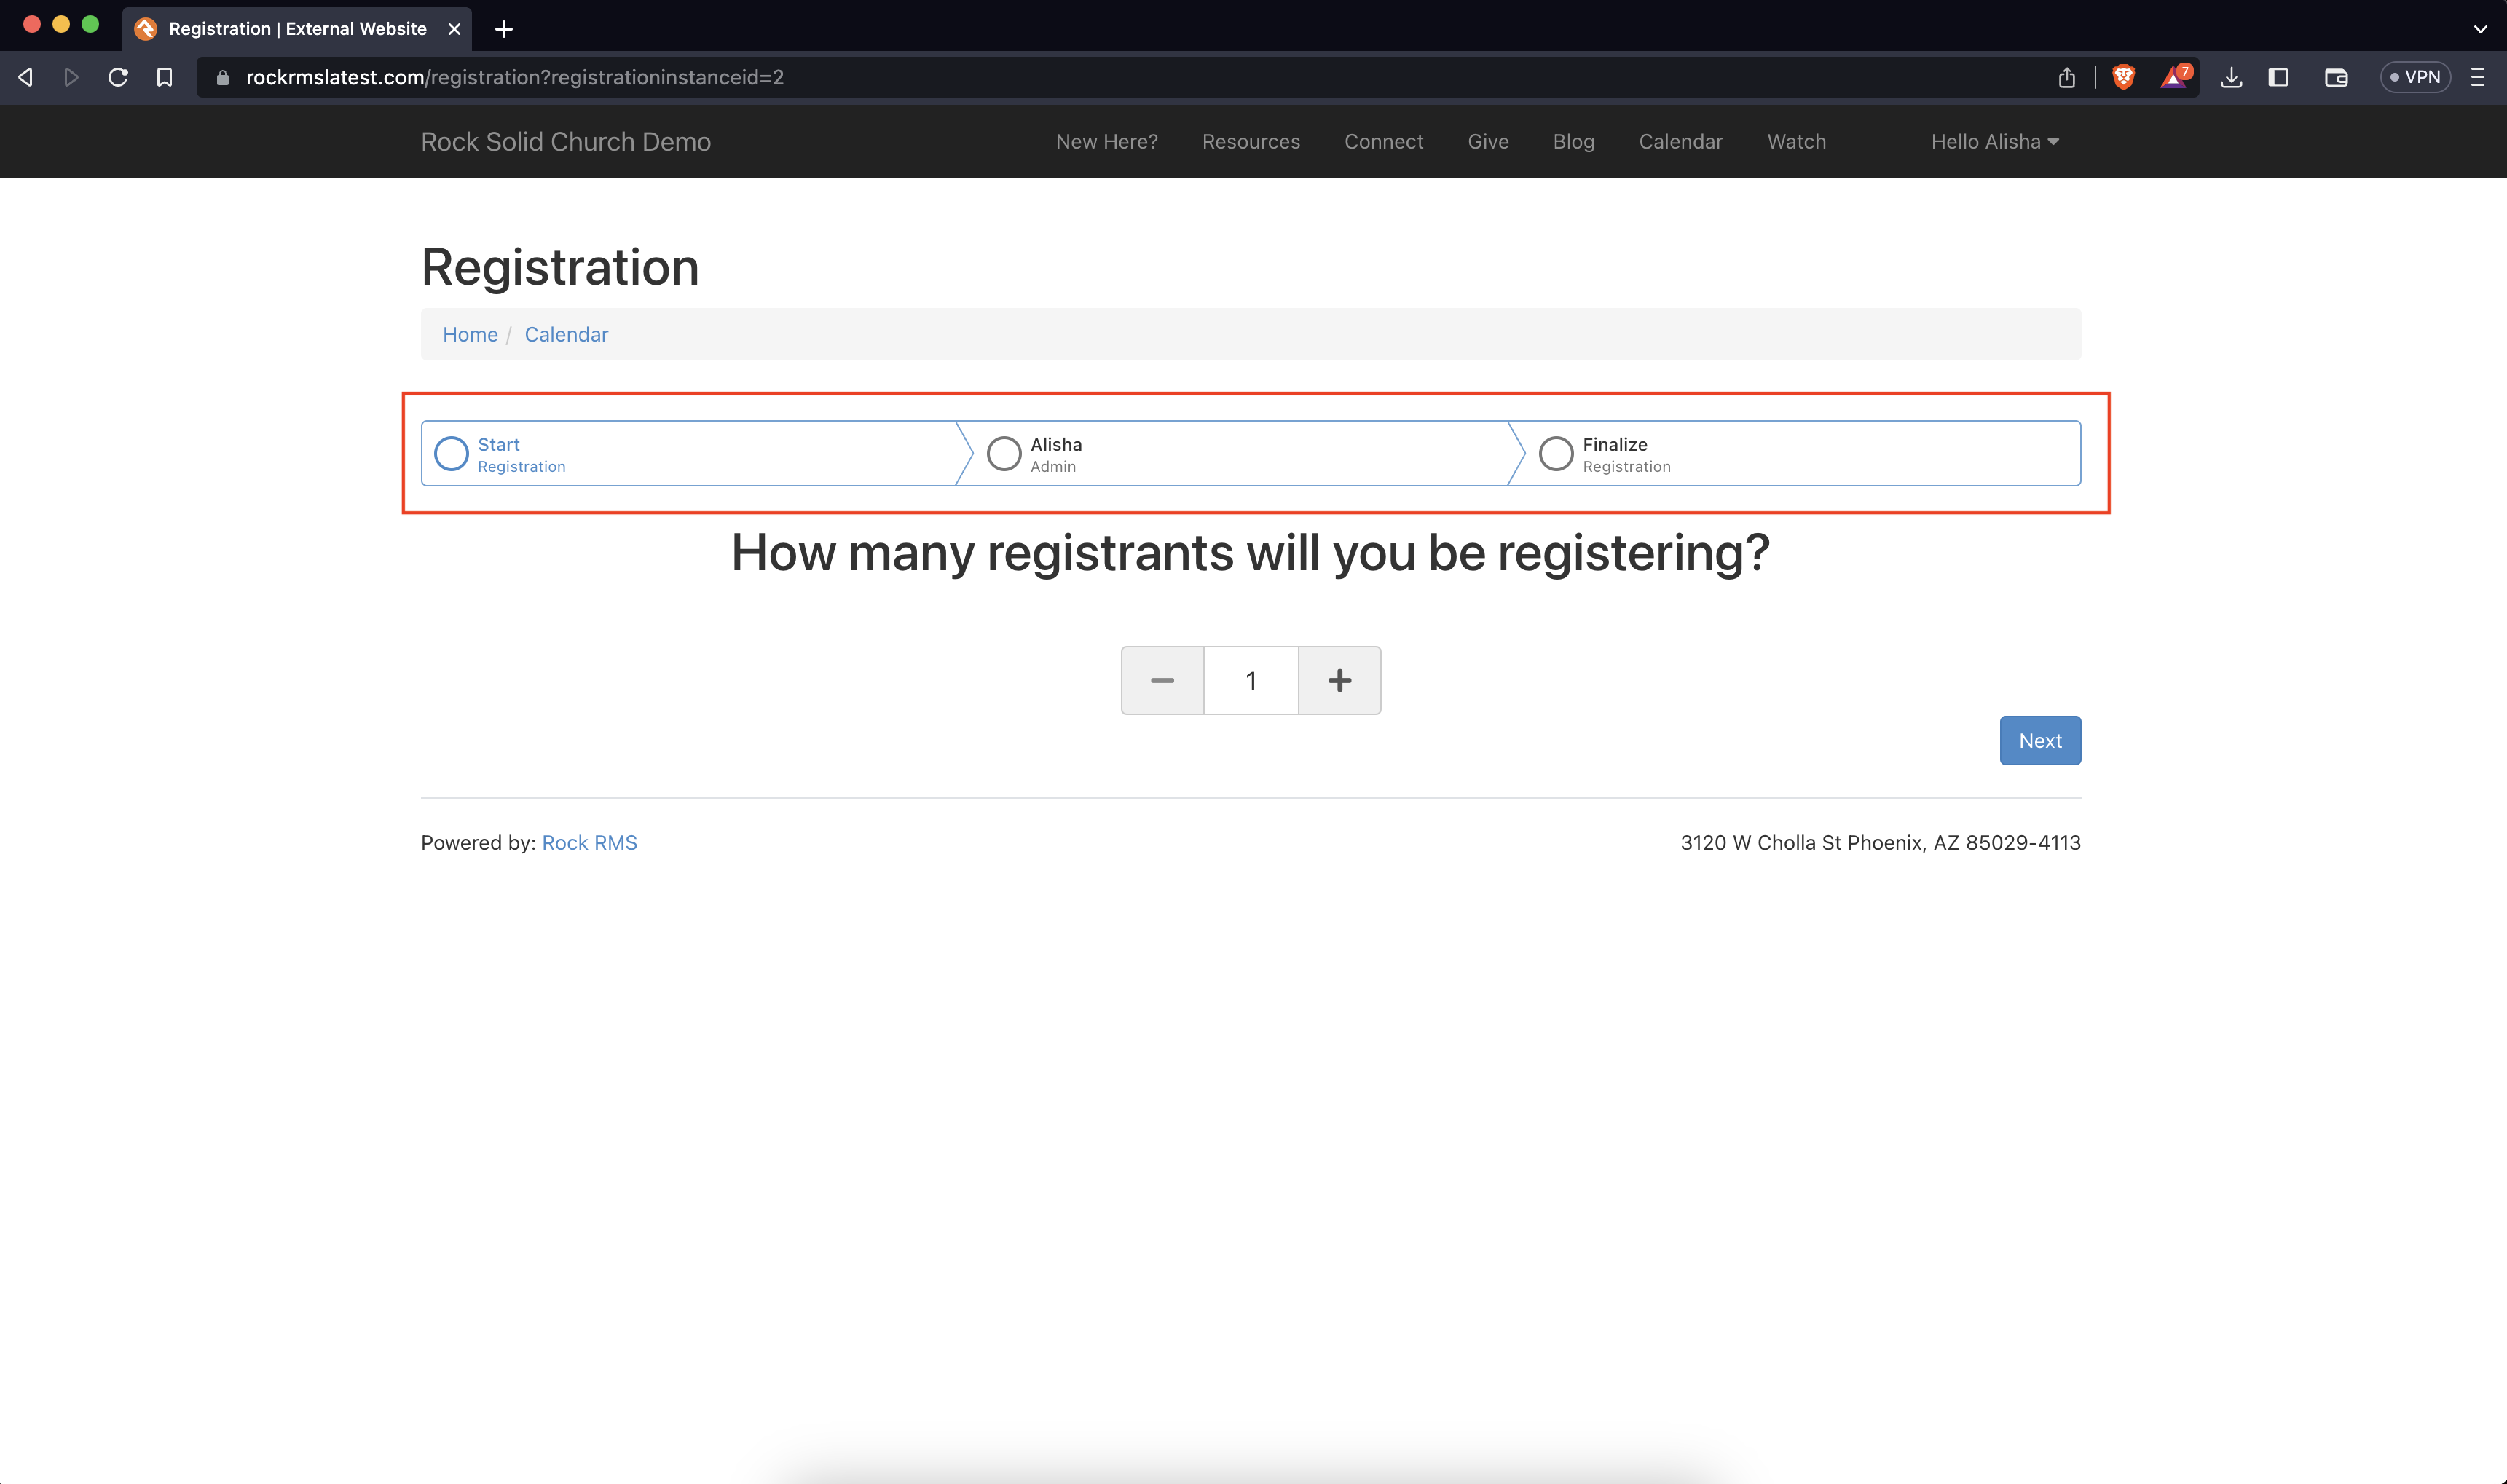Screen dimensions: 2507x1484
Task: Open the Blog menu item
Action: coord(1573,142)
